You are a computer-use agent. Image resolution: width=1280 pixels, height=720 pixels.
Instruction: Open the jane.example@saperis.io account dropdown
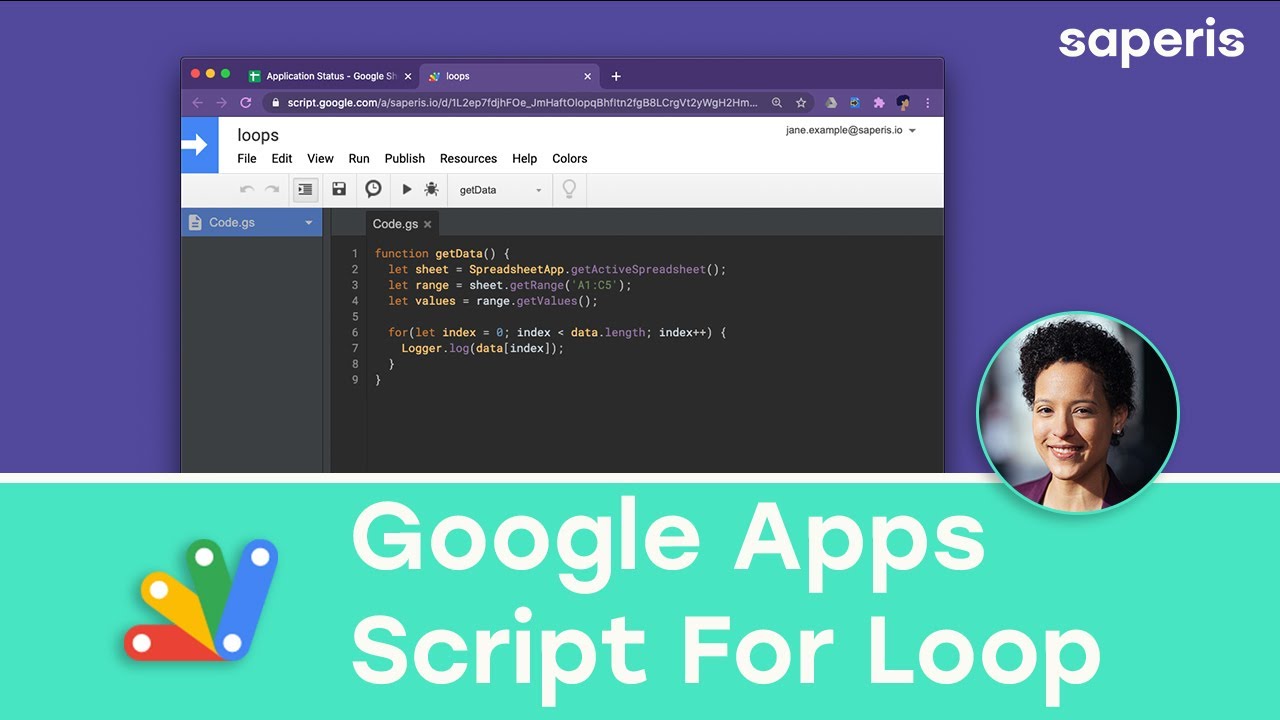tap(851, 130)
